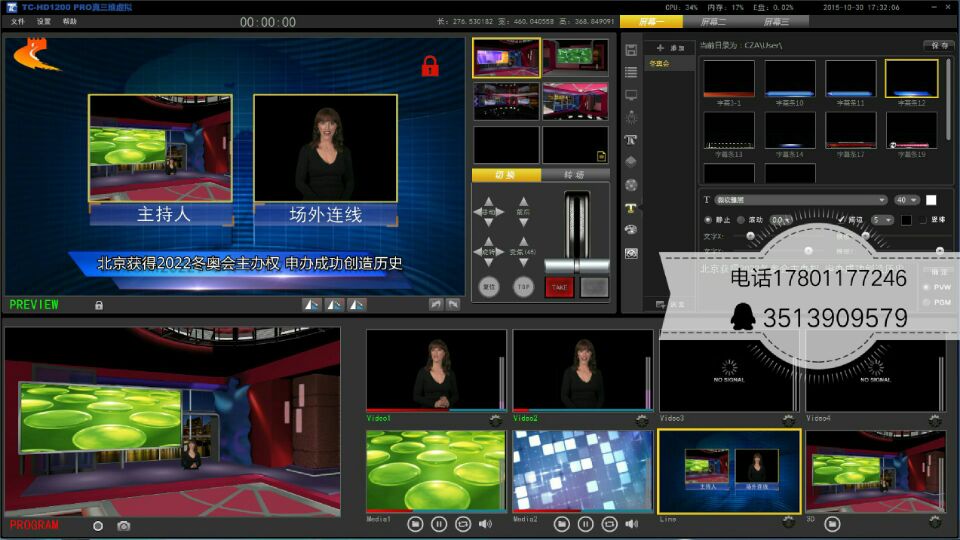
Task: Pause Media1 playback
Action: (438, 523)
